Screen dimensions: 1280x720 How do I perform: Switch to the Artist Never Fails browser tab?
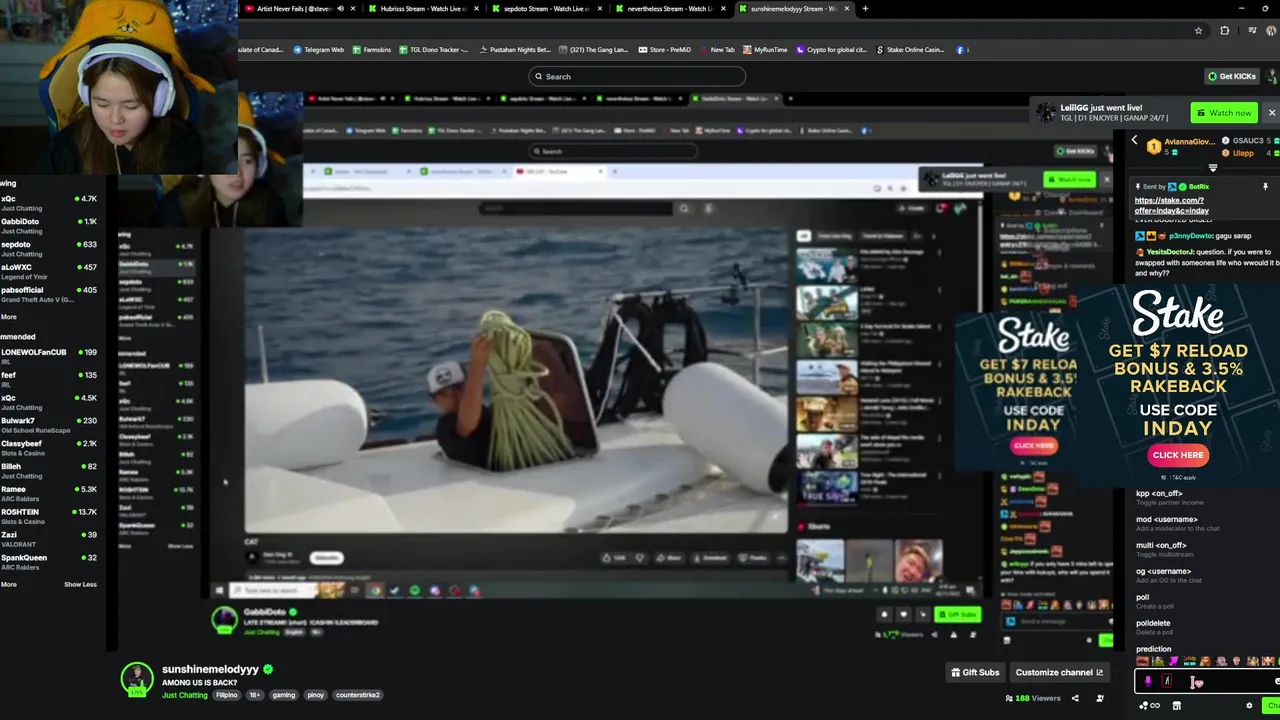(x=300, y=9)
